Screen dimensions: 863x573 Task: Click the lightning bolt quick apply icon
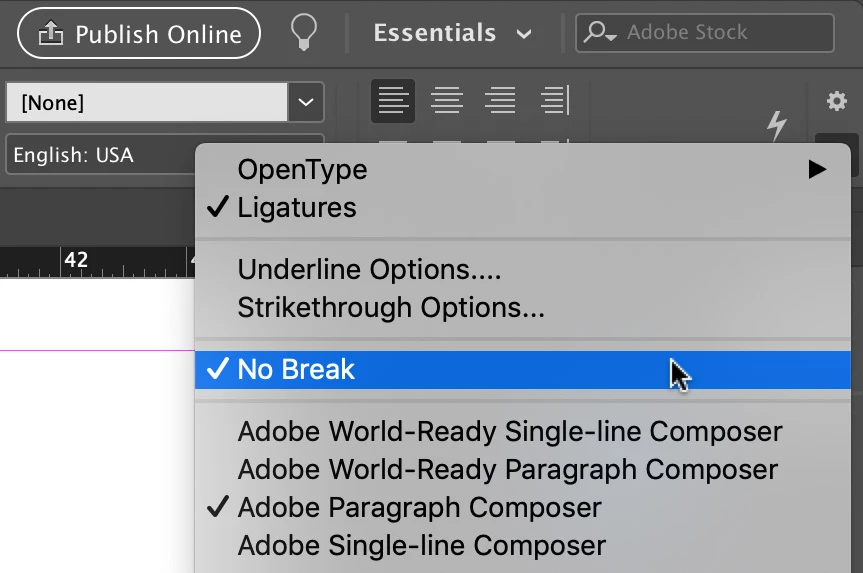tap(777, 126)
